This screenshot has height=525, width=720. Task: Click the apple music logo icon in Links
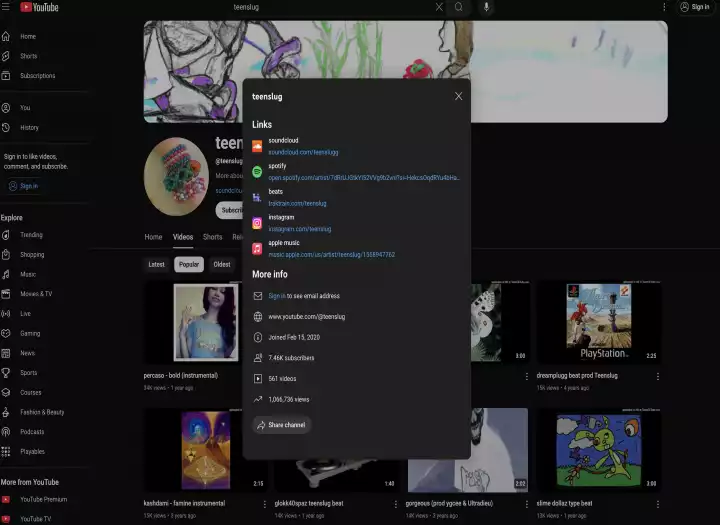pyautogui.click(x=257, y=248)
